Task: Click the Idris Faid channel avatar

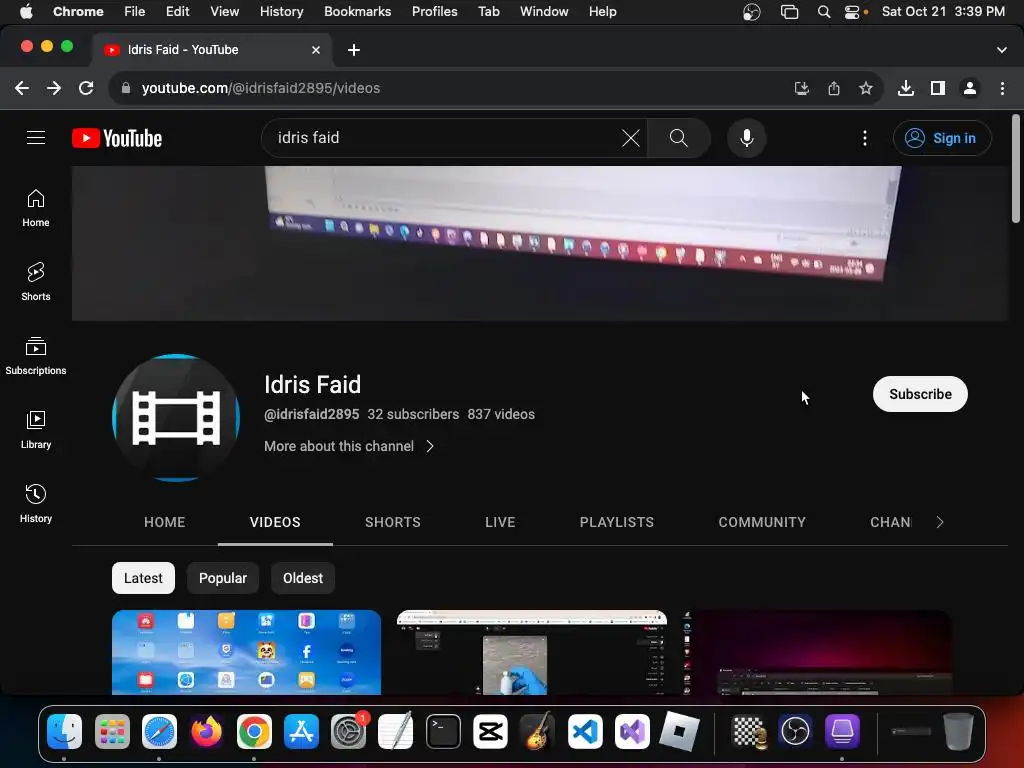Action: (176, 418)
